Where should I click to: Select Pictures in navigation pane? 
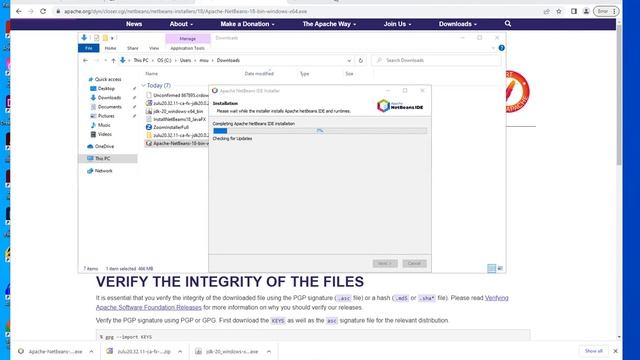106,116
